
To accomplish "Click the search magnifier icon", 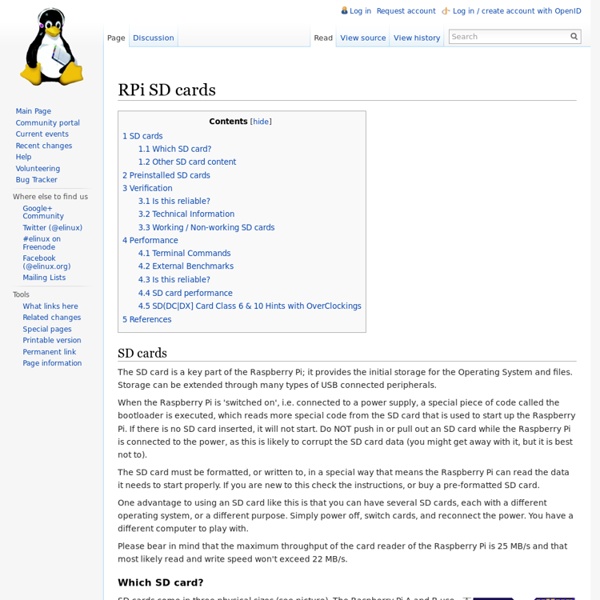I will tap(574, 36).
